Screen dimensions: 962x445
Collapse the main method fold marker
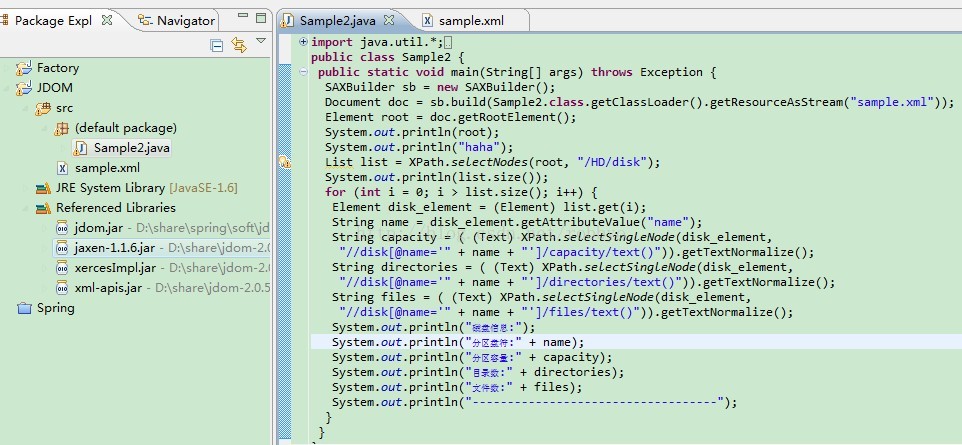(x=303, y=72)
